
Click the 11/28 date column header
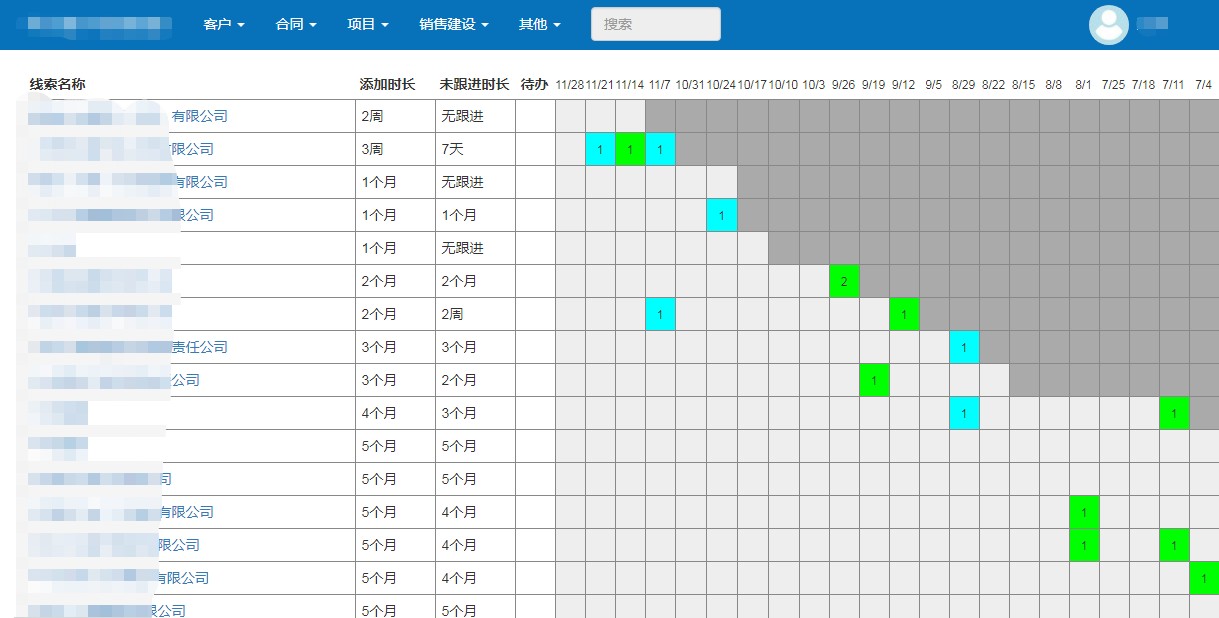[x=569, y=85]
